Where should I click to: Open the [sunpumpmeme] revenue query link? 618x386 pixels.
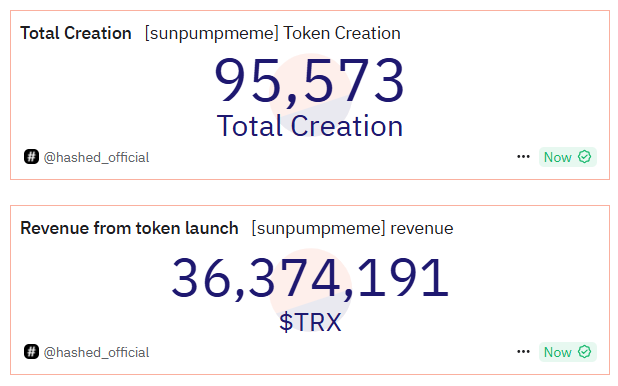(x=352, y=228)
